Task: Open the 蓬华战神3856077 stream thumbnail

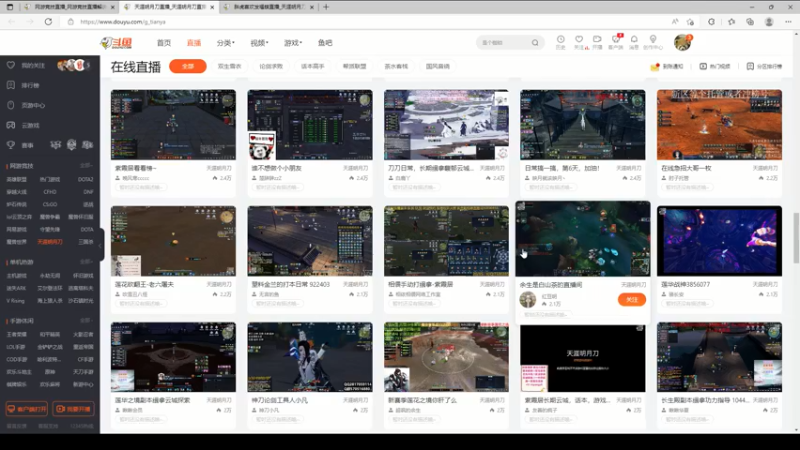Action: 719,241
